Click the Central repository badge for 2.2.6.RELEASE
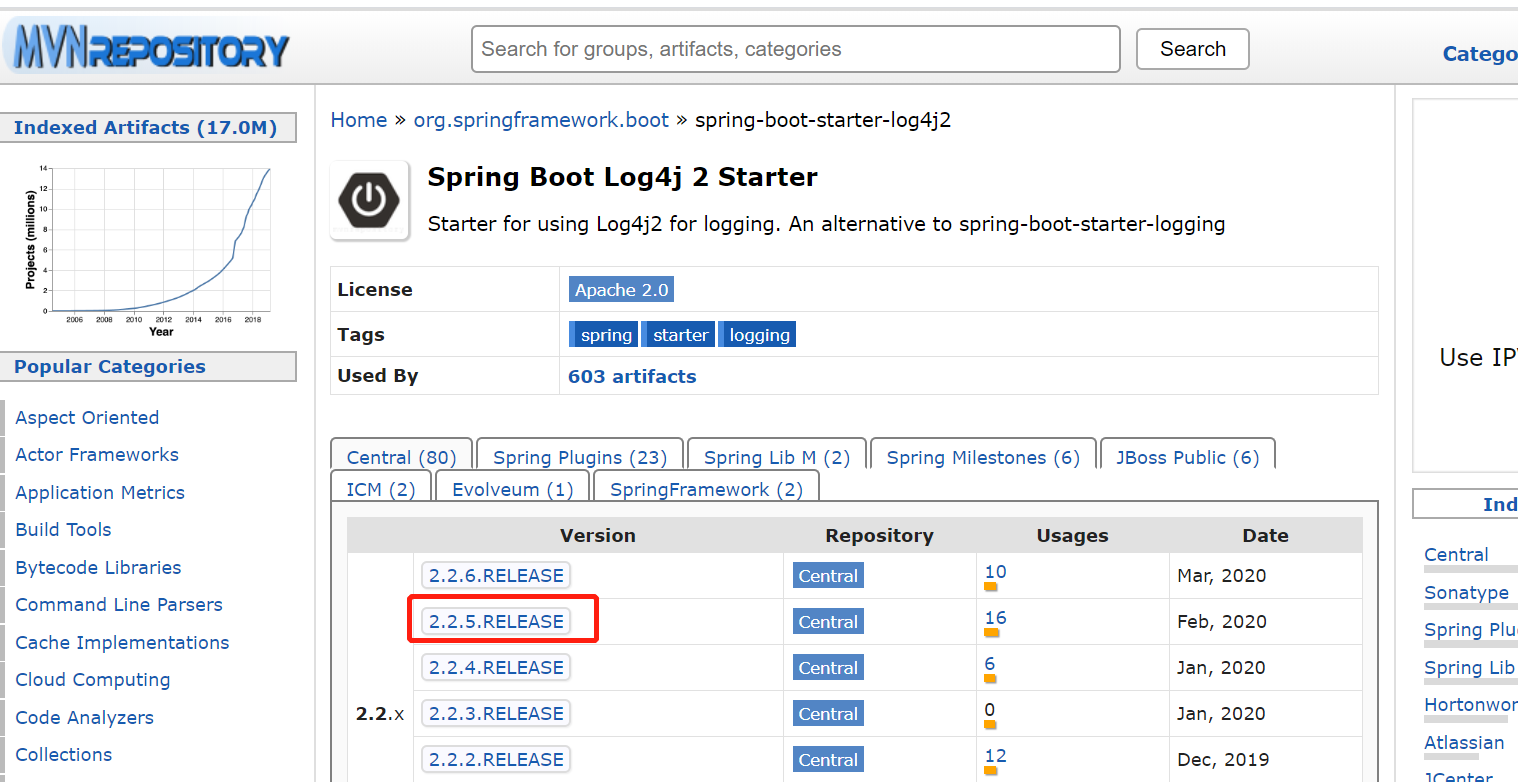The width and height of the screenshot is (1518, 782). click(828, 576)
